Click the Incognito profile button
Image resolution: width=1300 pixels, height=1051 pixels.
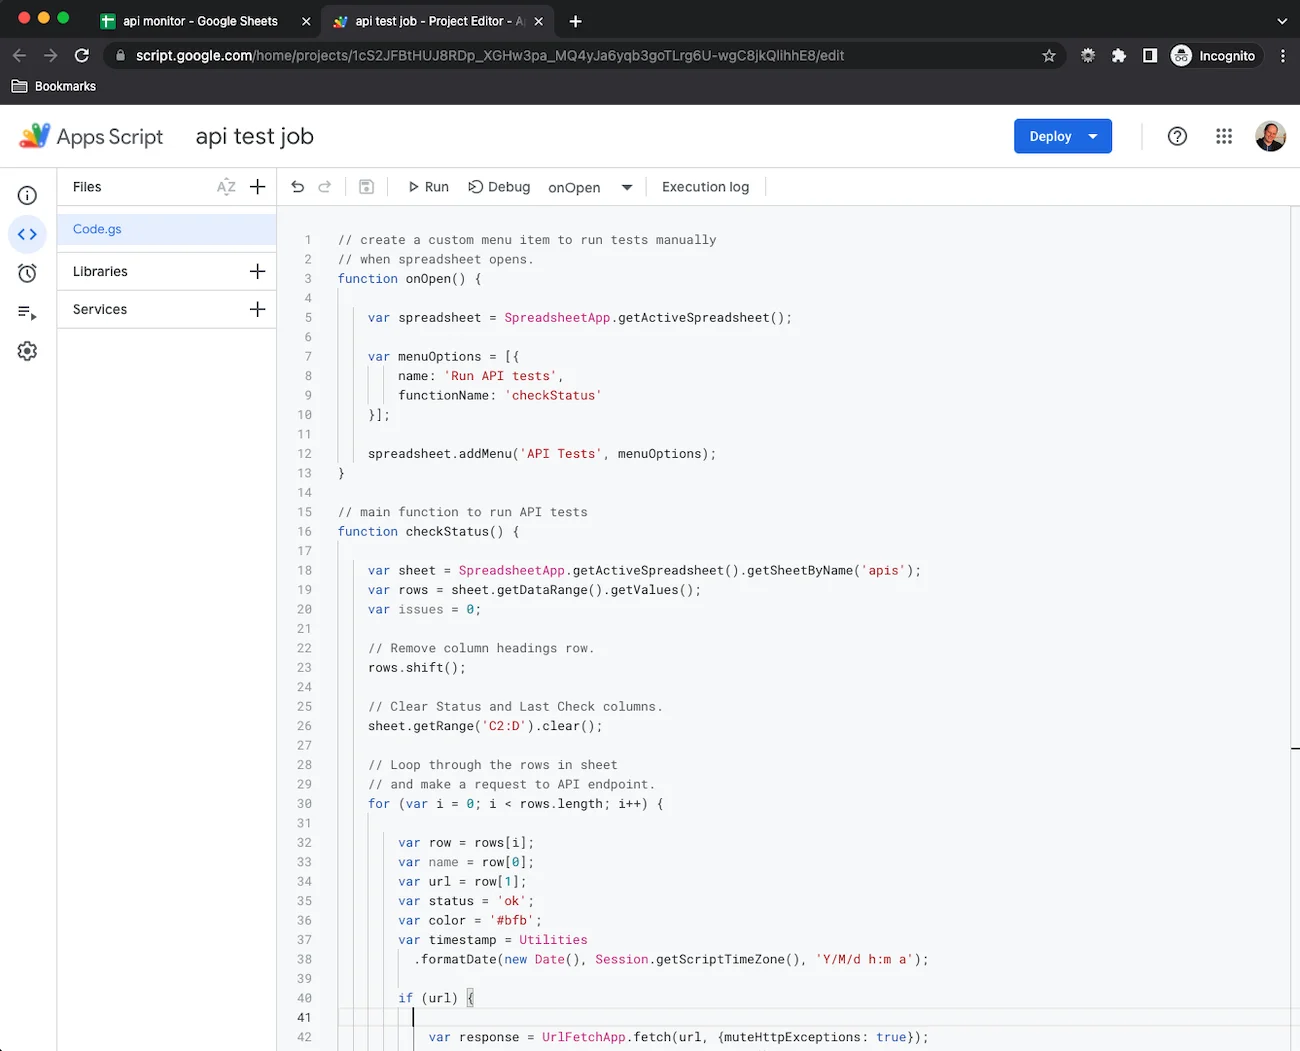(1213, 56)
